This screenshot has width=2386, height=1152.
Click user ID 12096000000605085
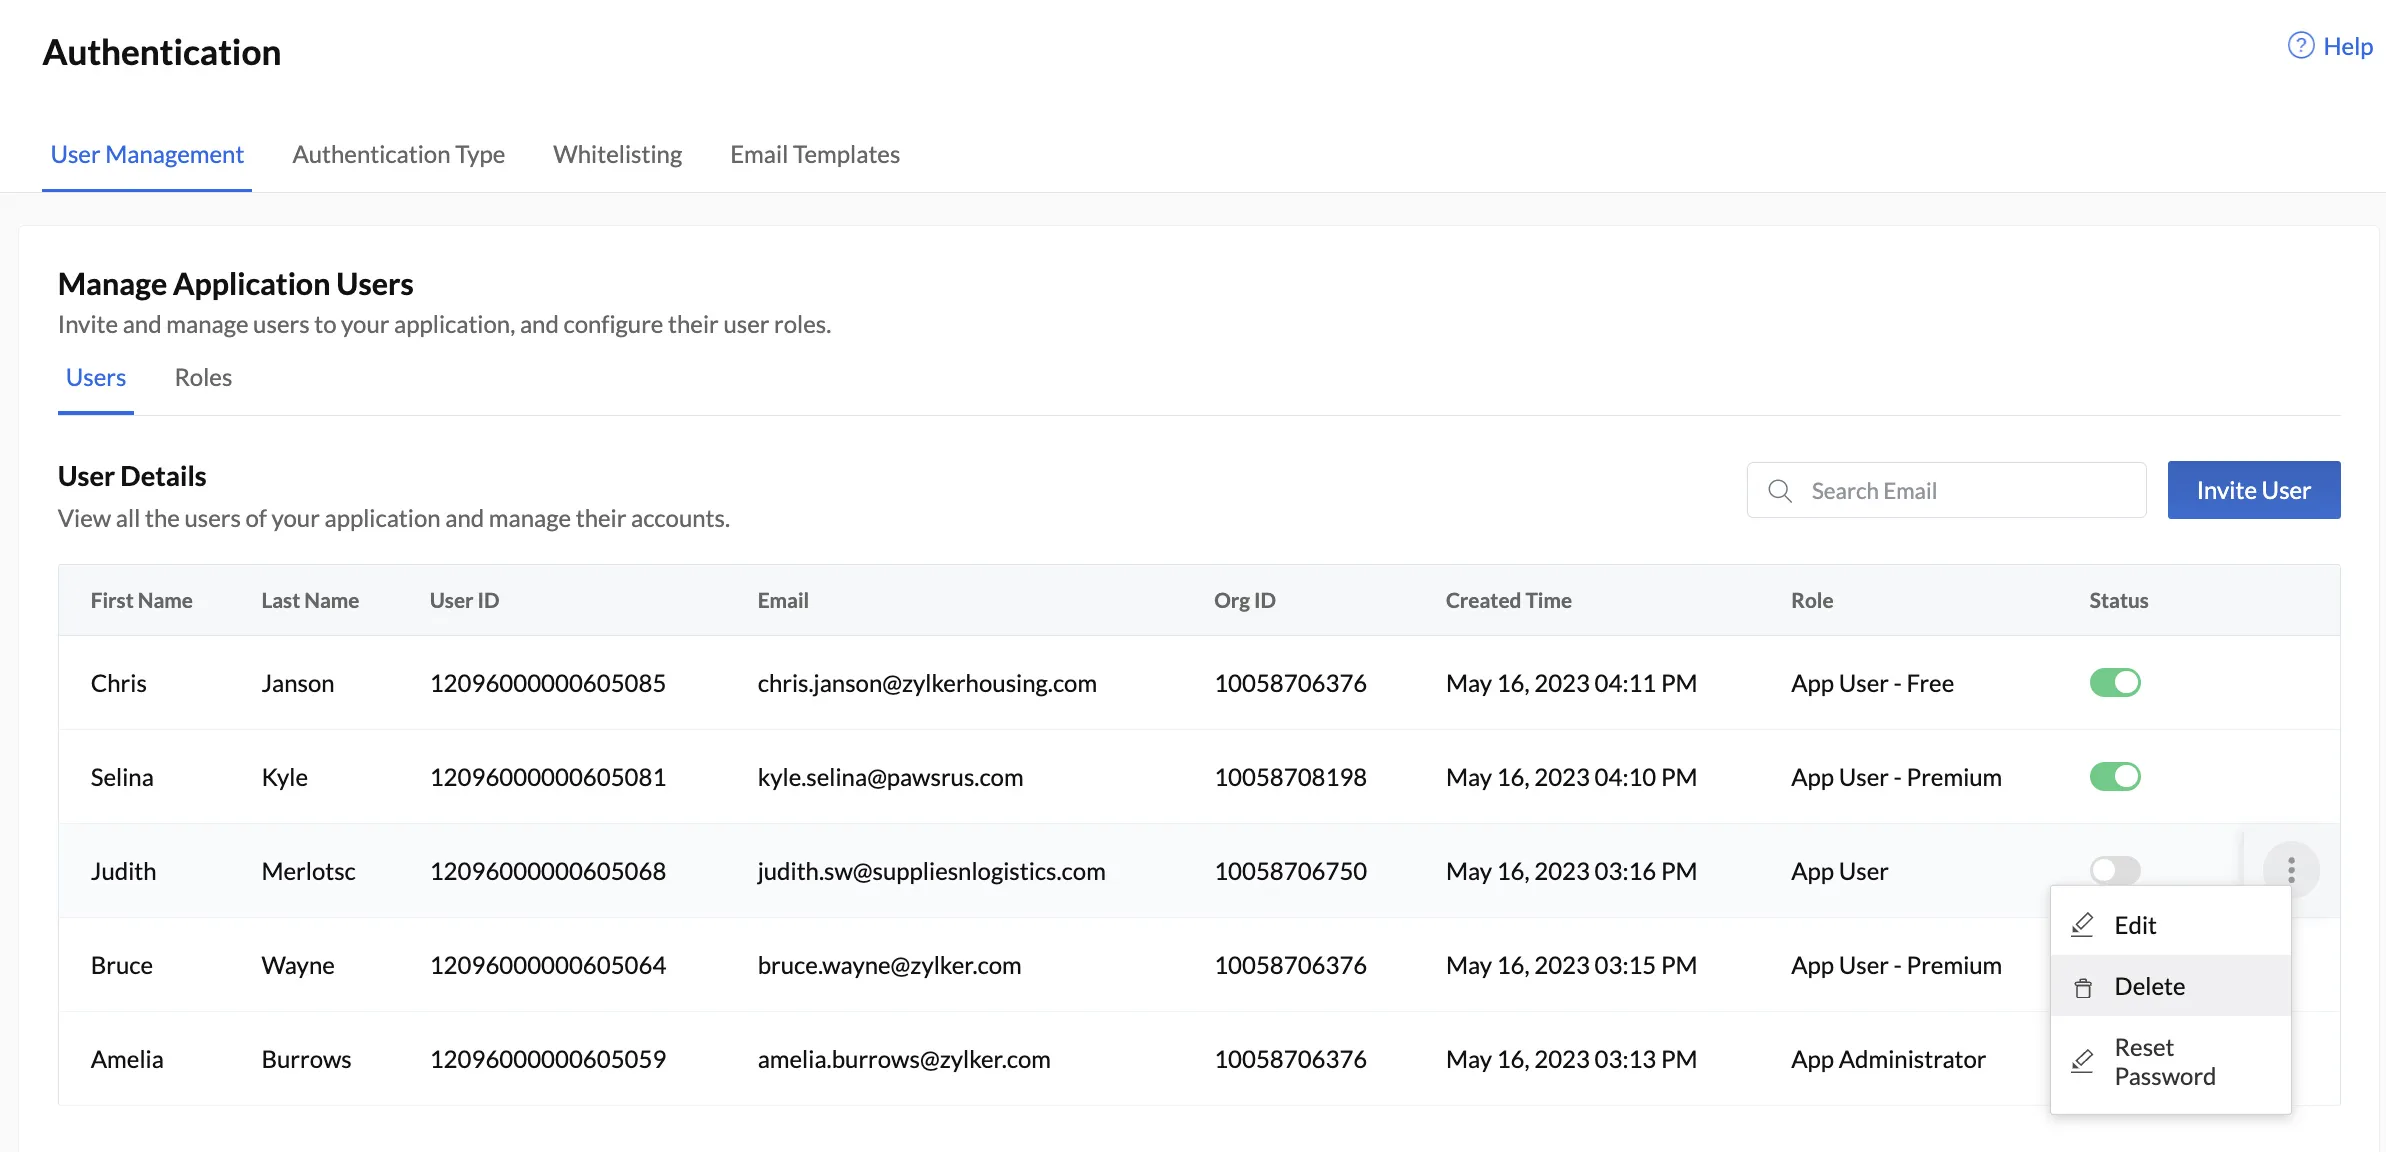pos(548,683)
